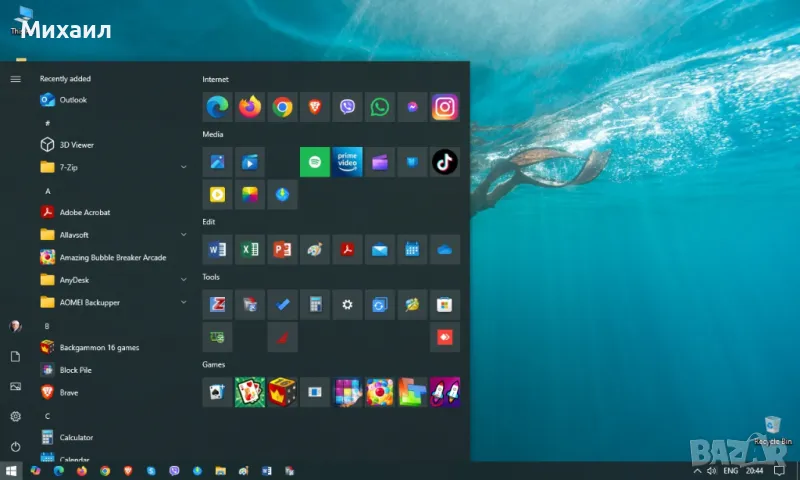
Task: Launch the AnyDesk tile in Tools
Action: click(x=444, y=338)
